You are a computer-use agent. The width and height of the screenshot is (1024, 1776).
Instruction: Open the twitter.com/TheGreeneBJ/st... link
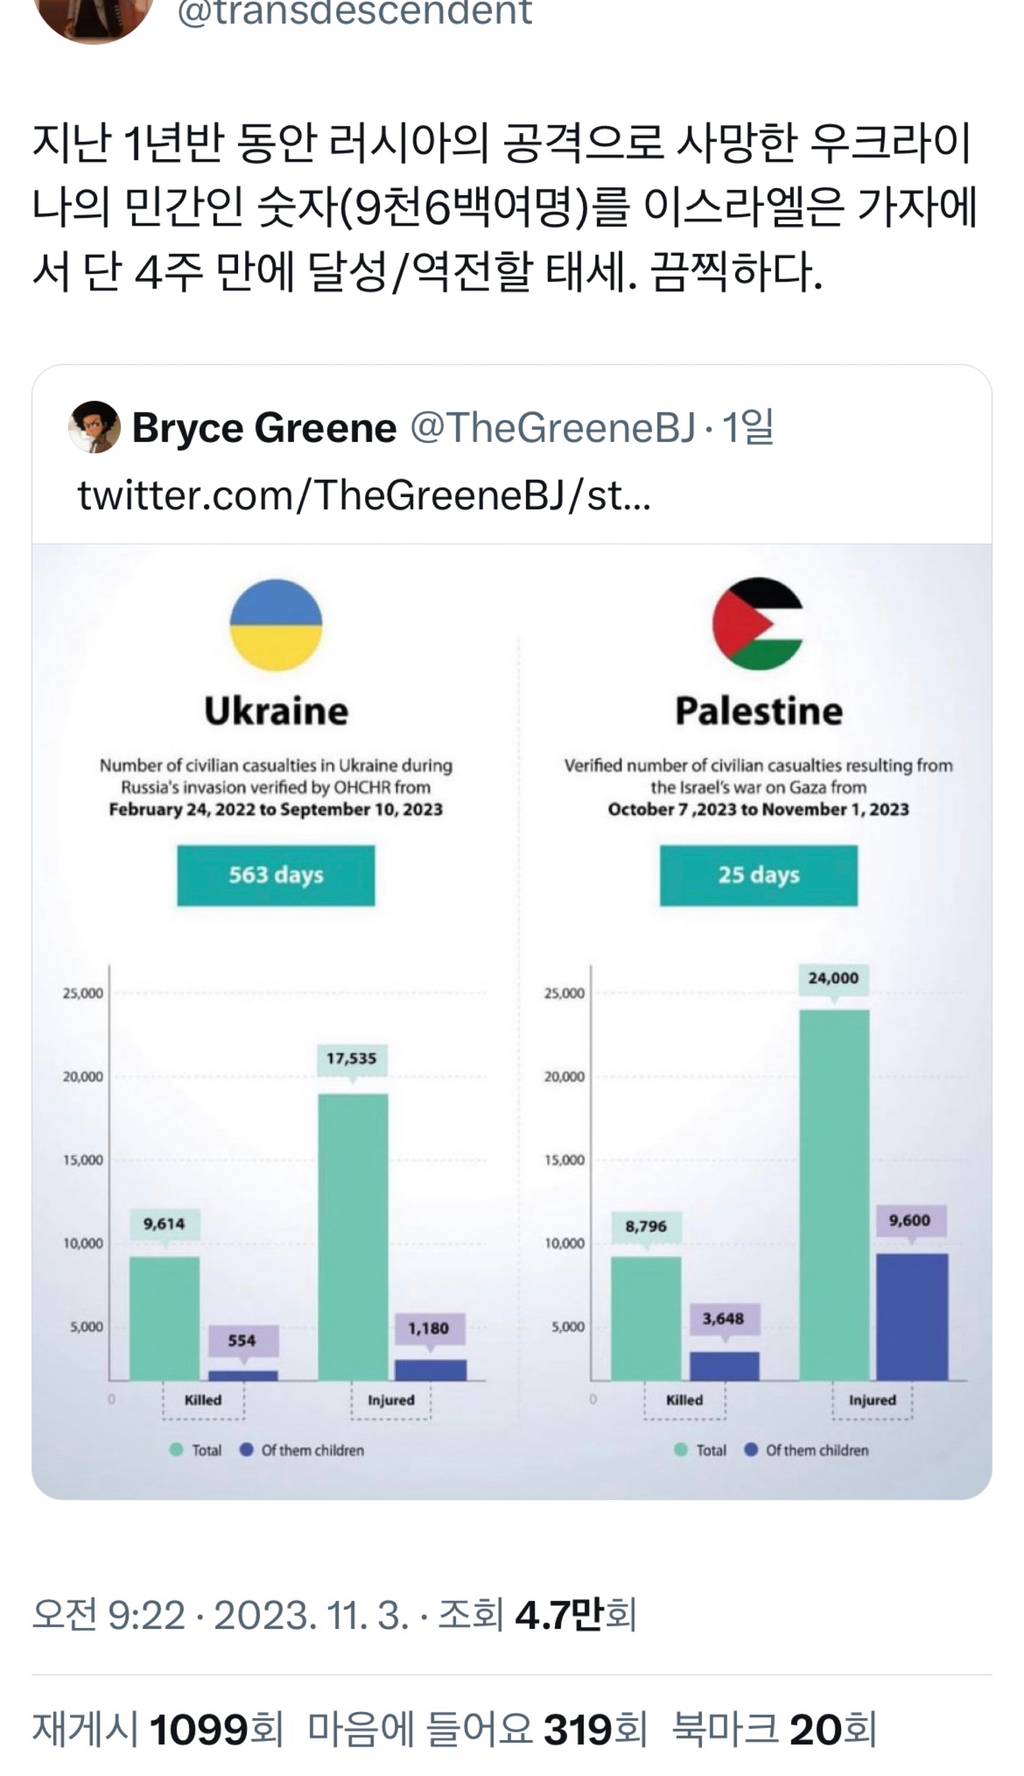[364, 495]
